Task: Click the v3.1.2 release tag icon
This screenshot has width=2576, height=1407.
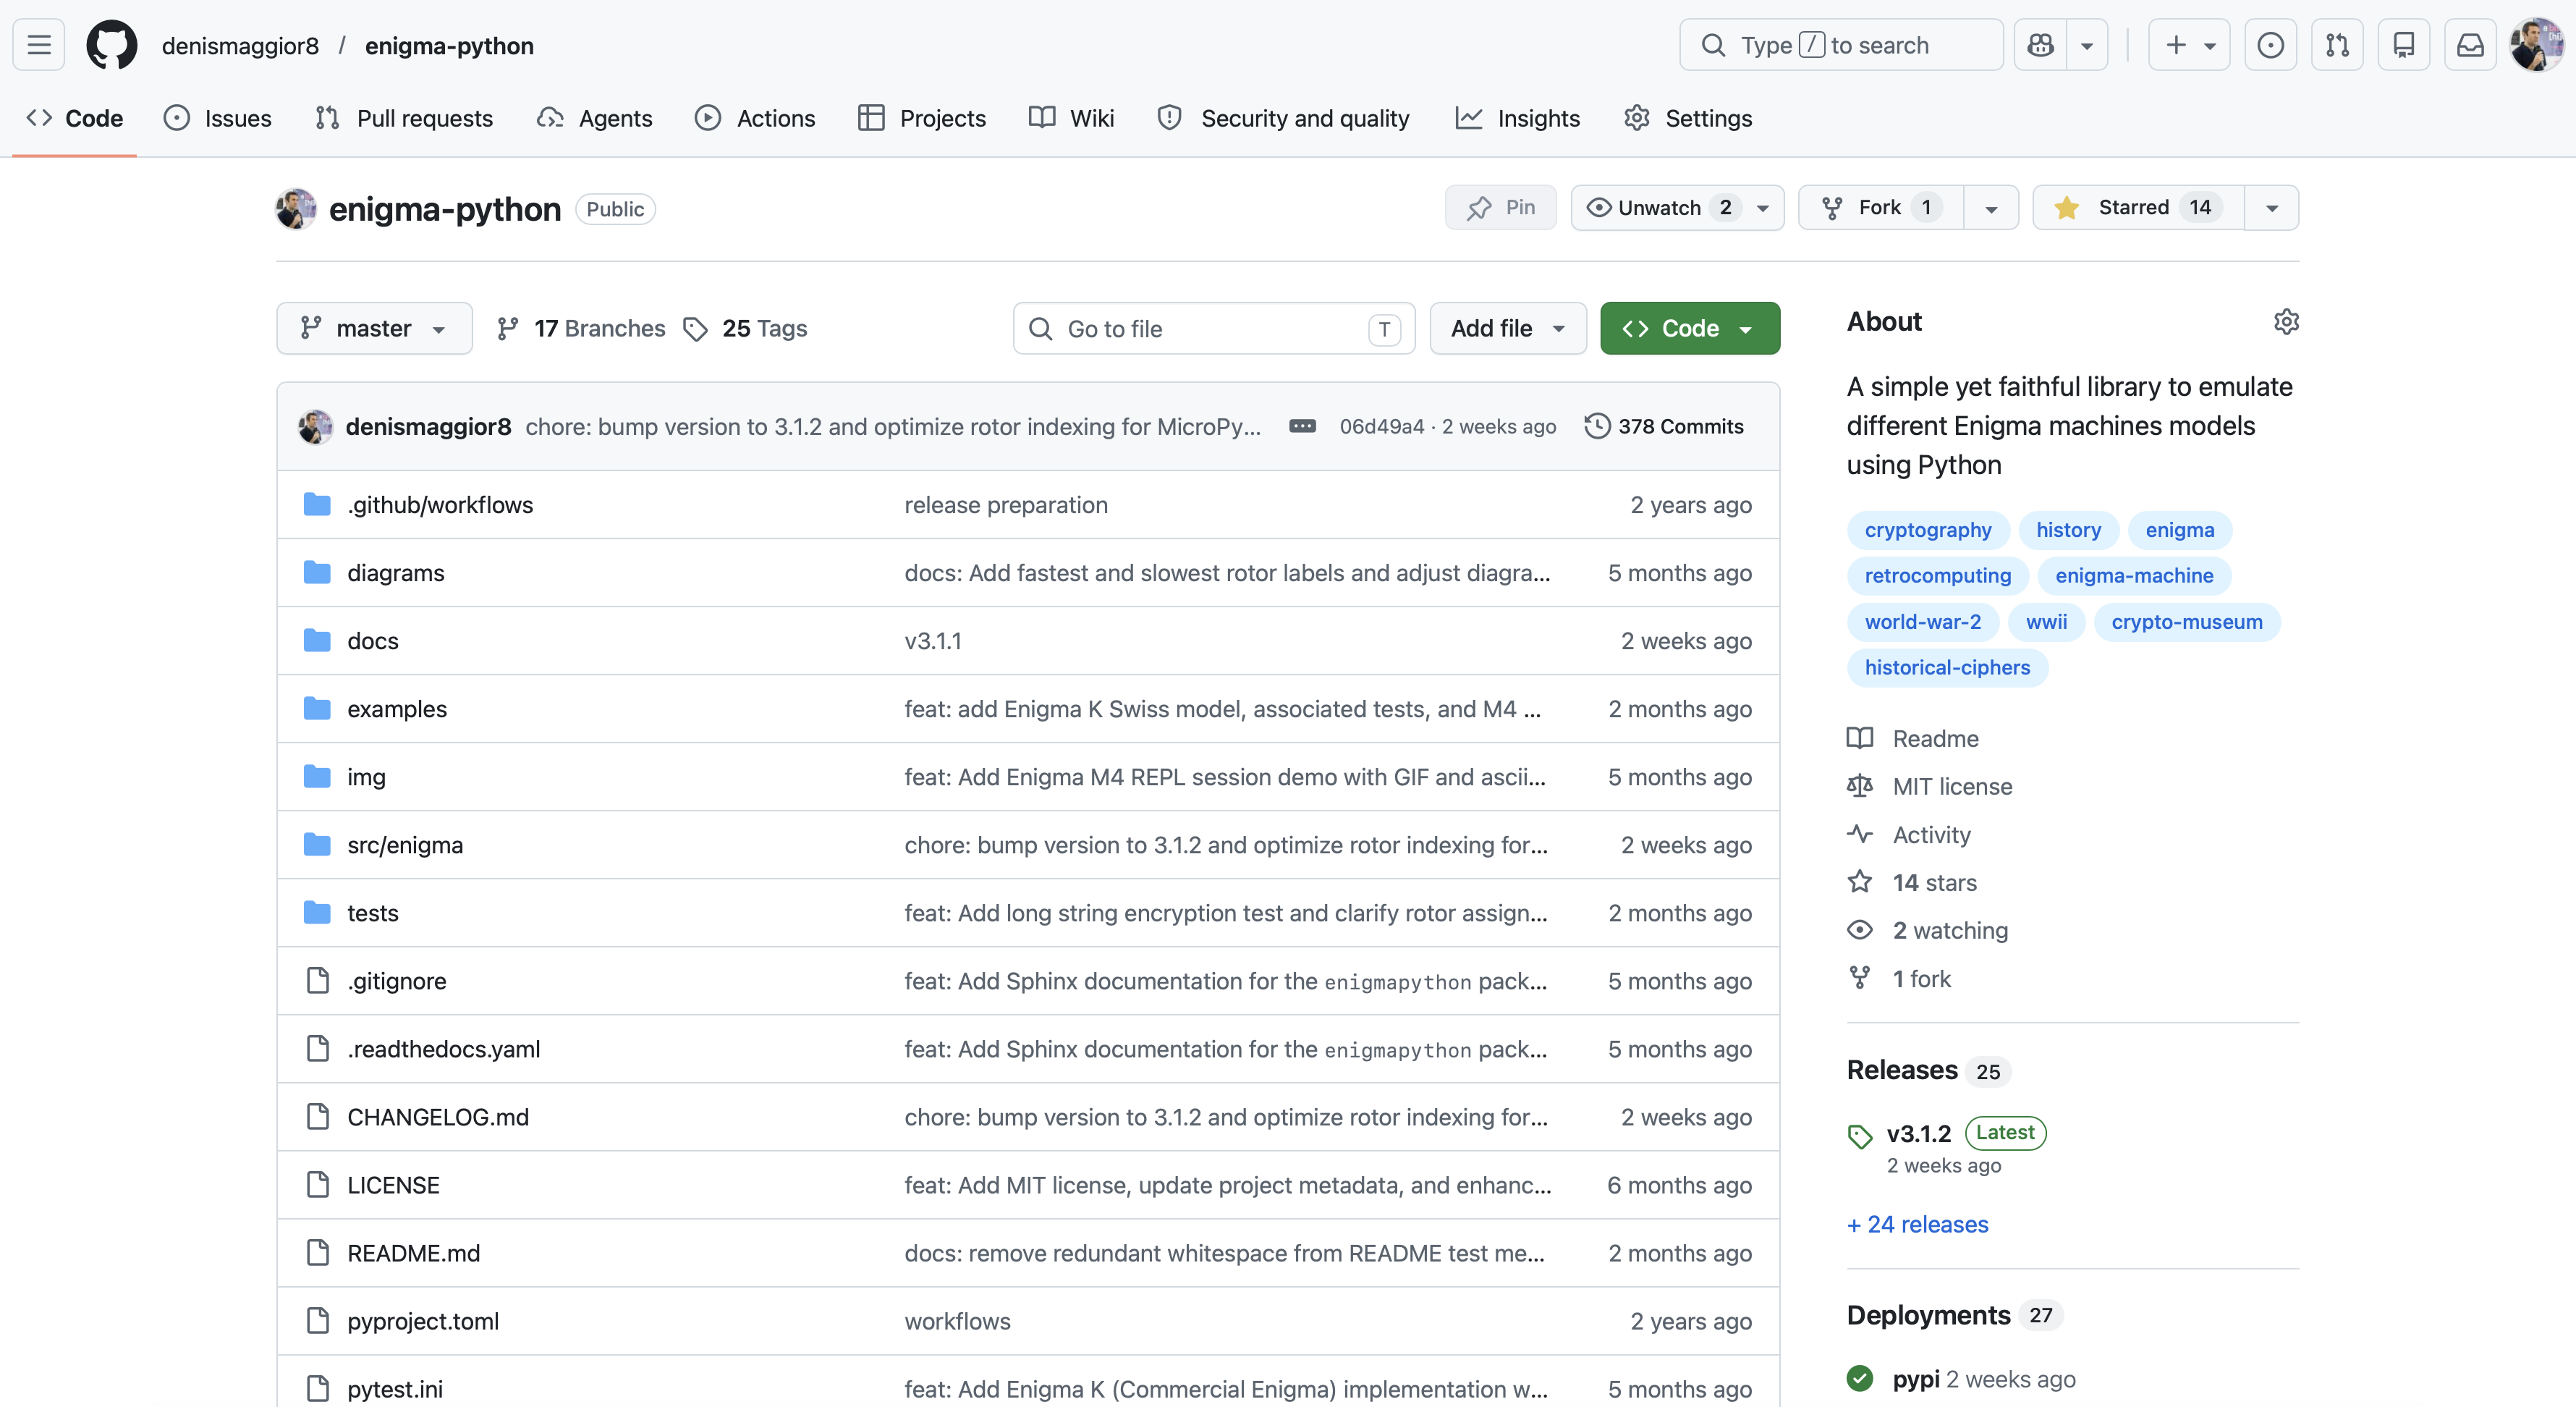Action: [1860, 1136]
